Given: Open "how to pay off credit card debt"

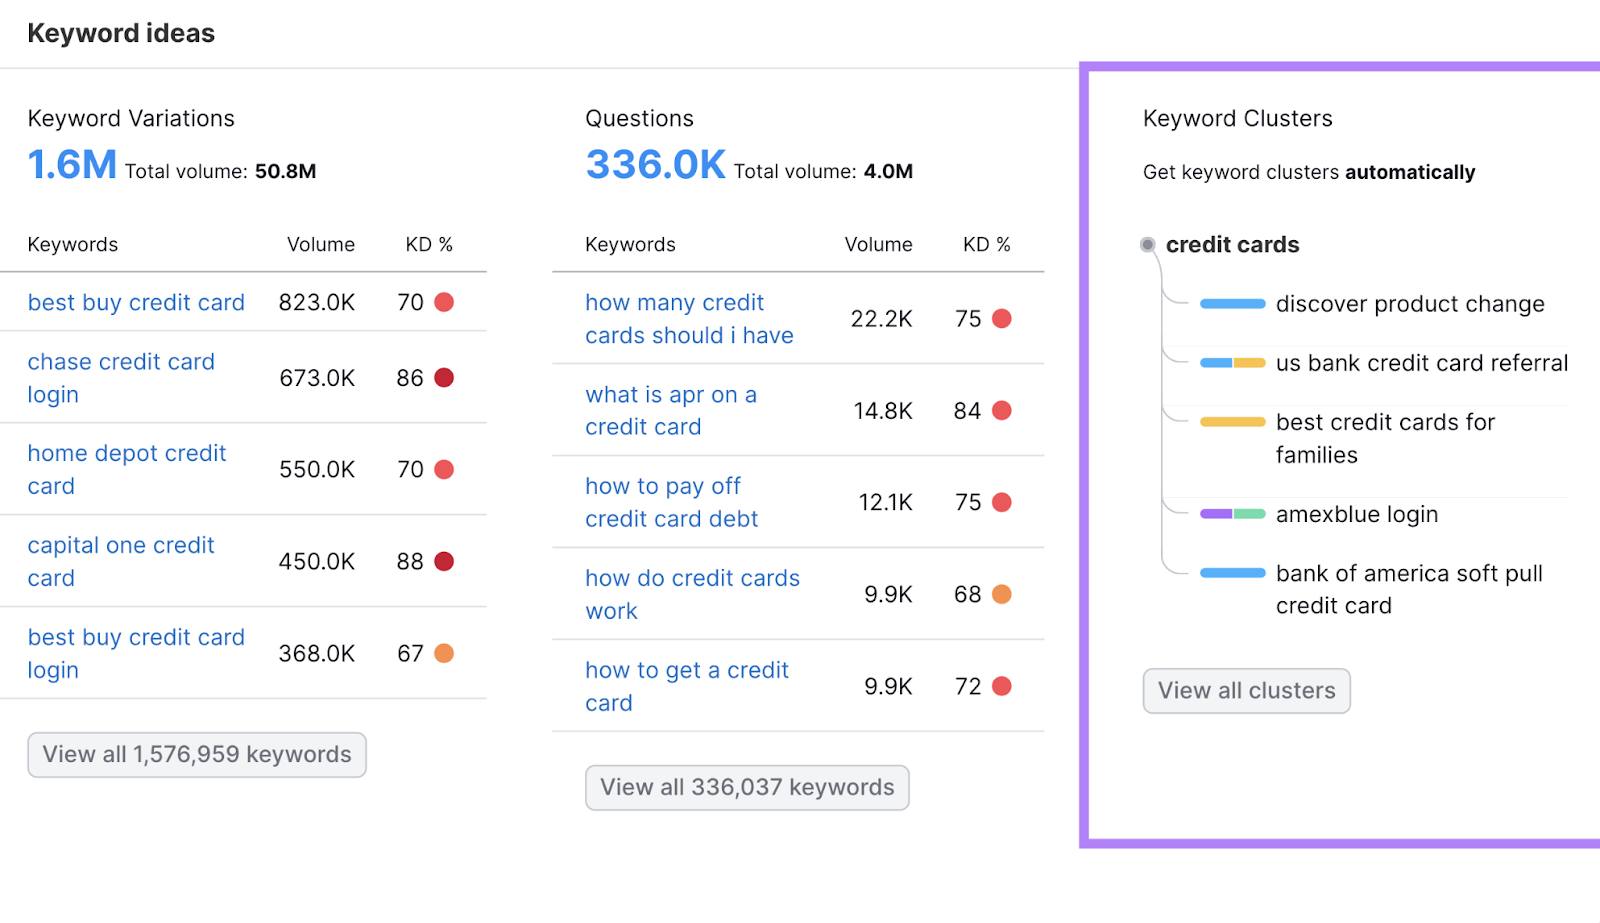Looking at the screenshot, I should (x=670, y=502).
